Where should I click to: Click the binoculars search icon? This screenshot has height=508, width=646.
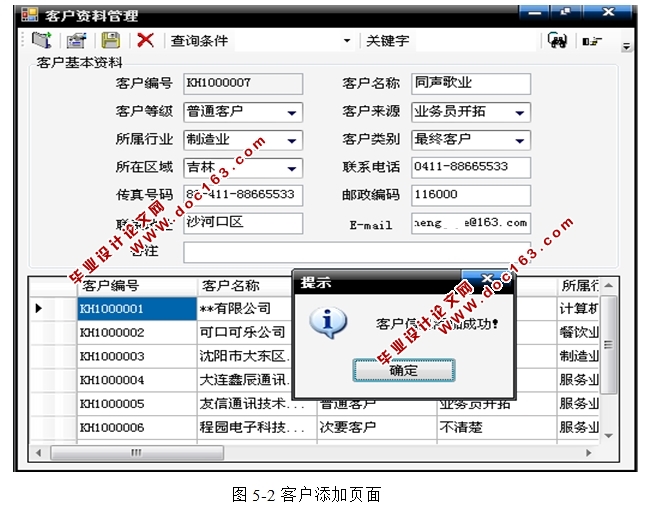click(x=557, y=40)
